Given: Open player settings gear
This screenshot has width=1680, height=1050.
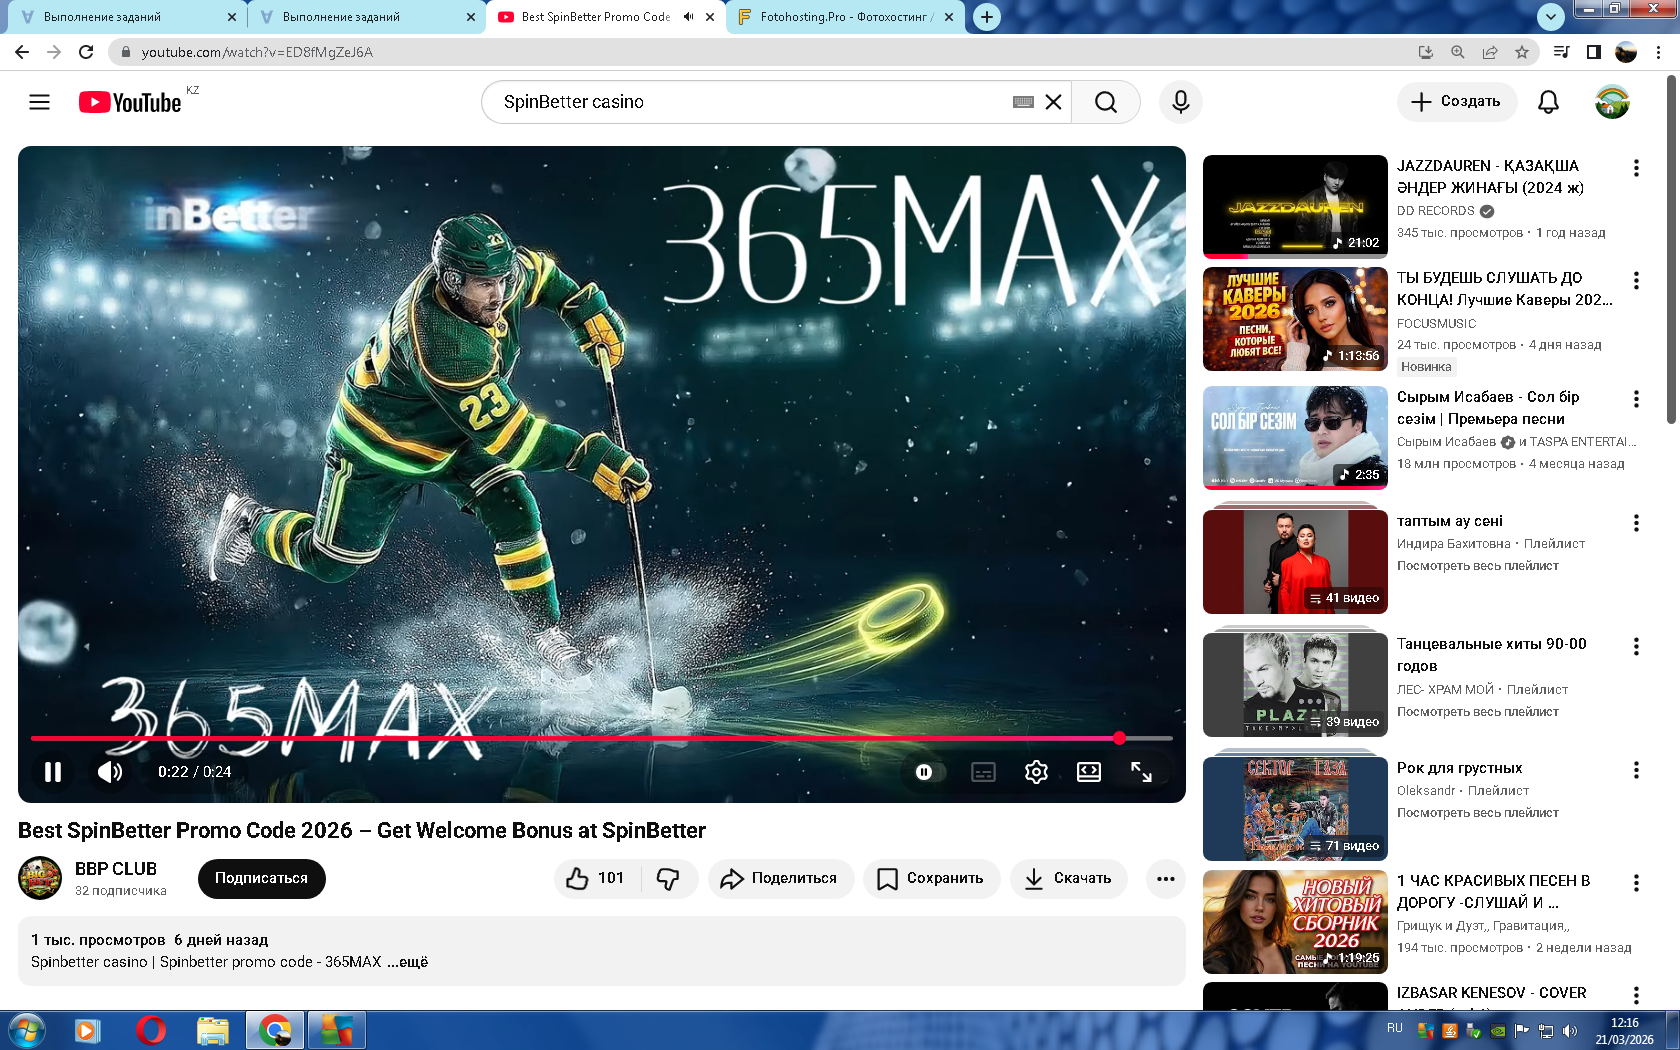Looking at the screenshot, I should pos(1036,772).
